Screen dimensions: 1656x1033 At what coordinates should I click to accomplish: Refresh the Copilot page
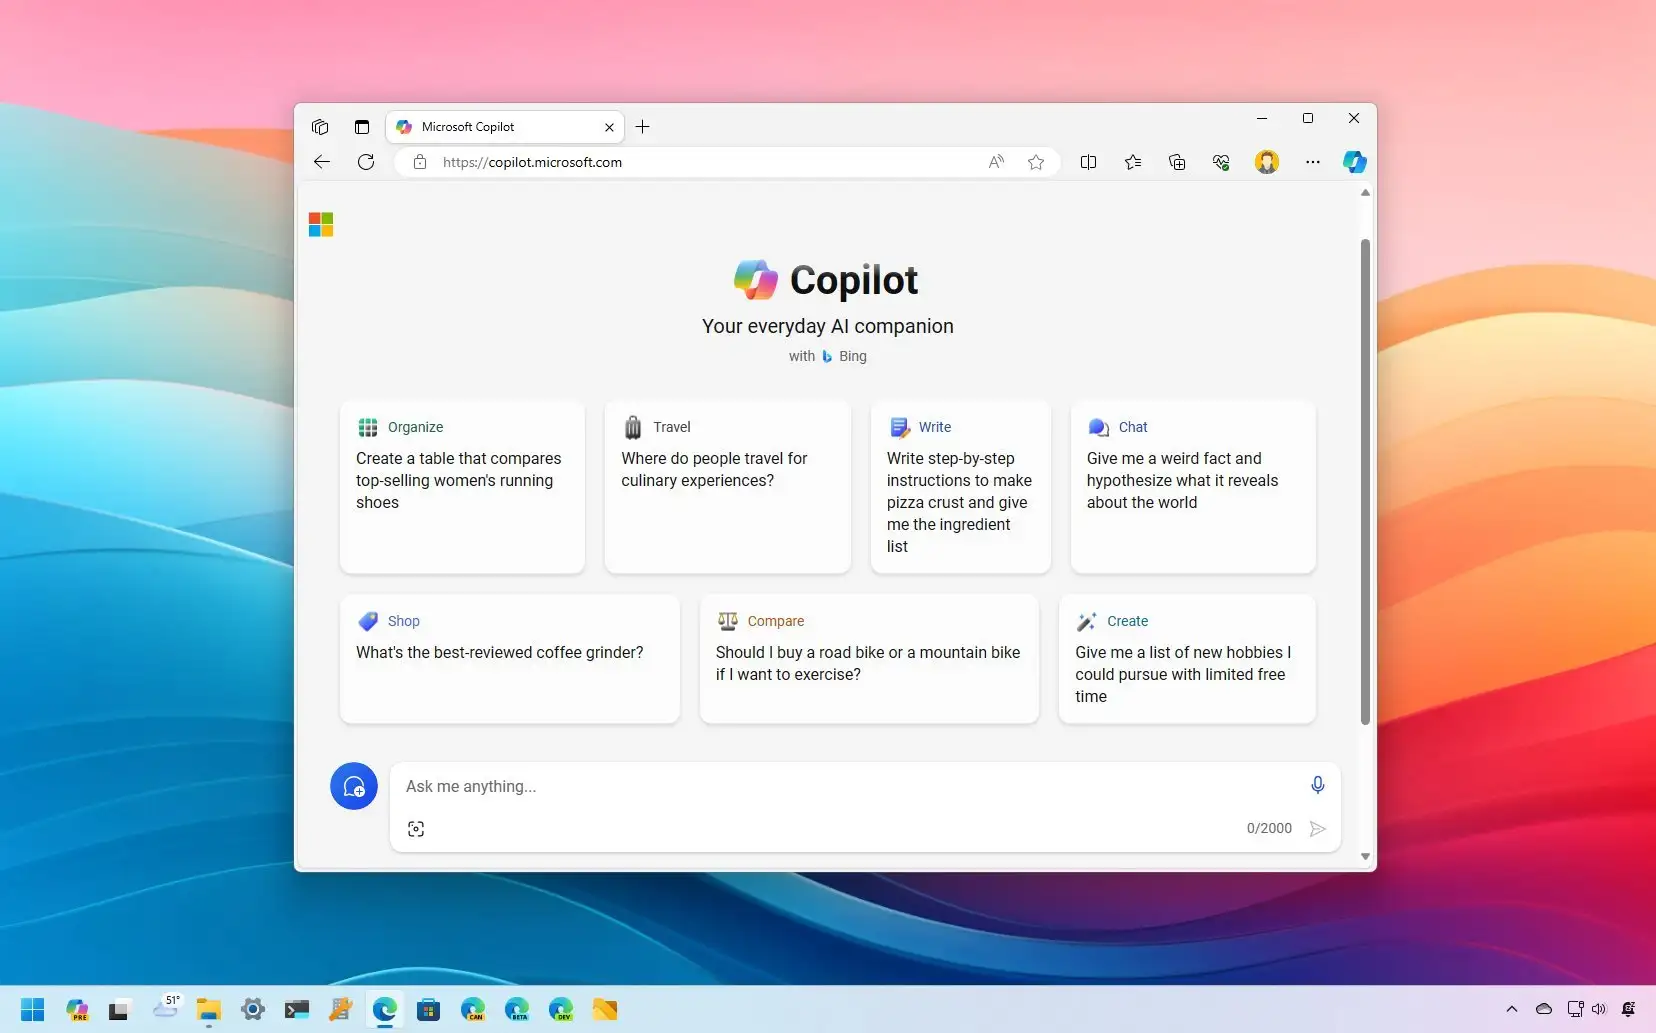[366, 162]
